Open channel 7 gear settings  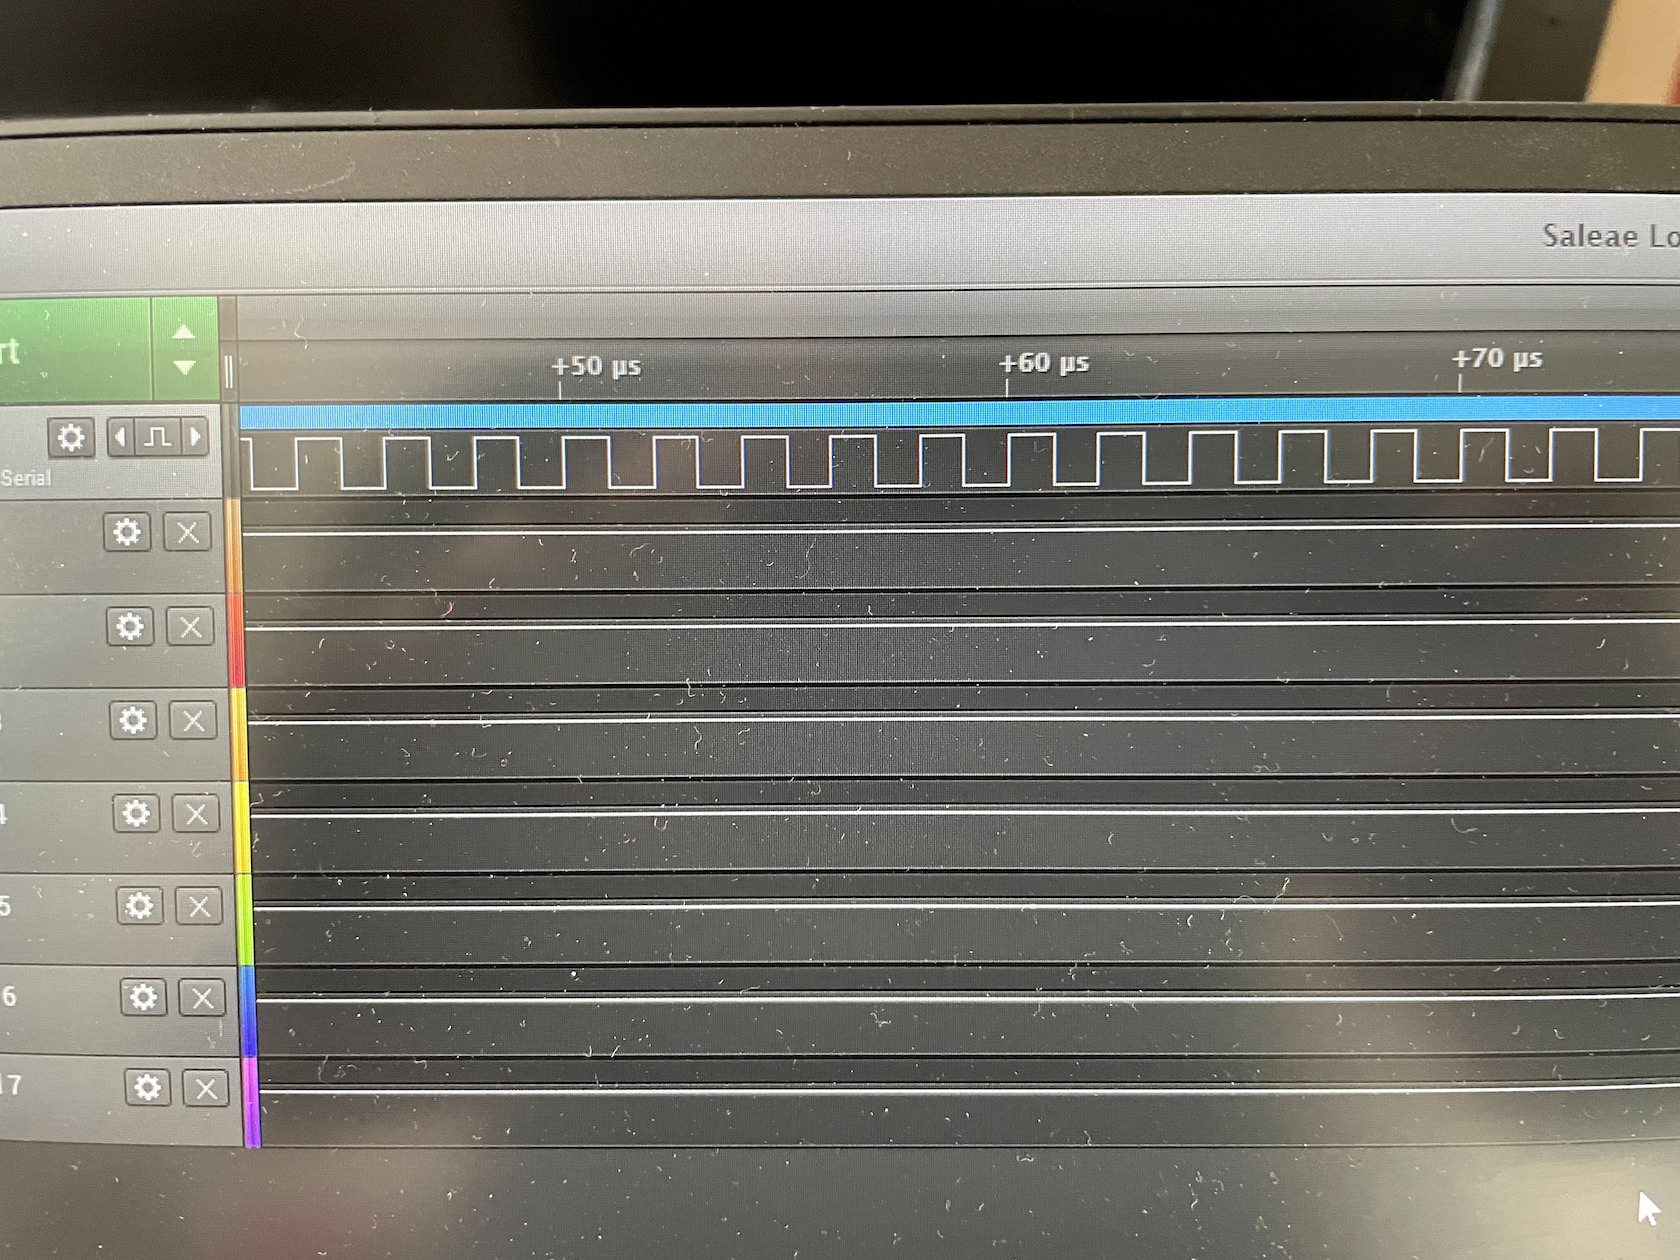pos(147,1088)
